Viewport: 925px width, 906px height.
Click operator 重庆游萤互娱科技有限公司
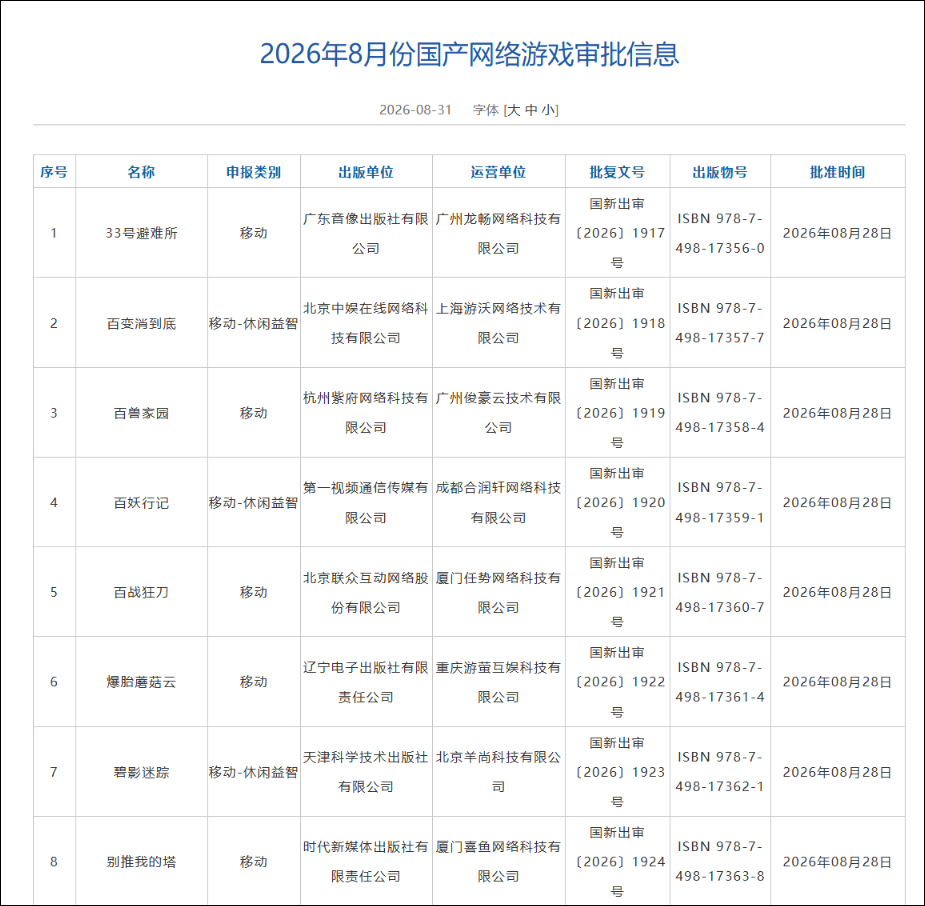coord(498,682)
